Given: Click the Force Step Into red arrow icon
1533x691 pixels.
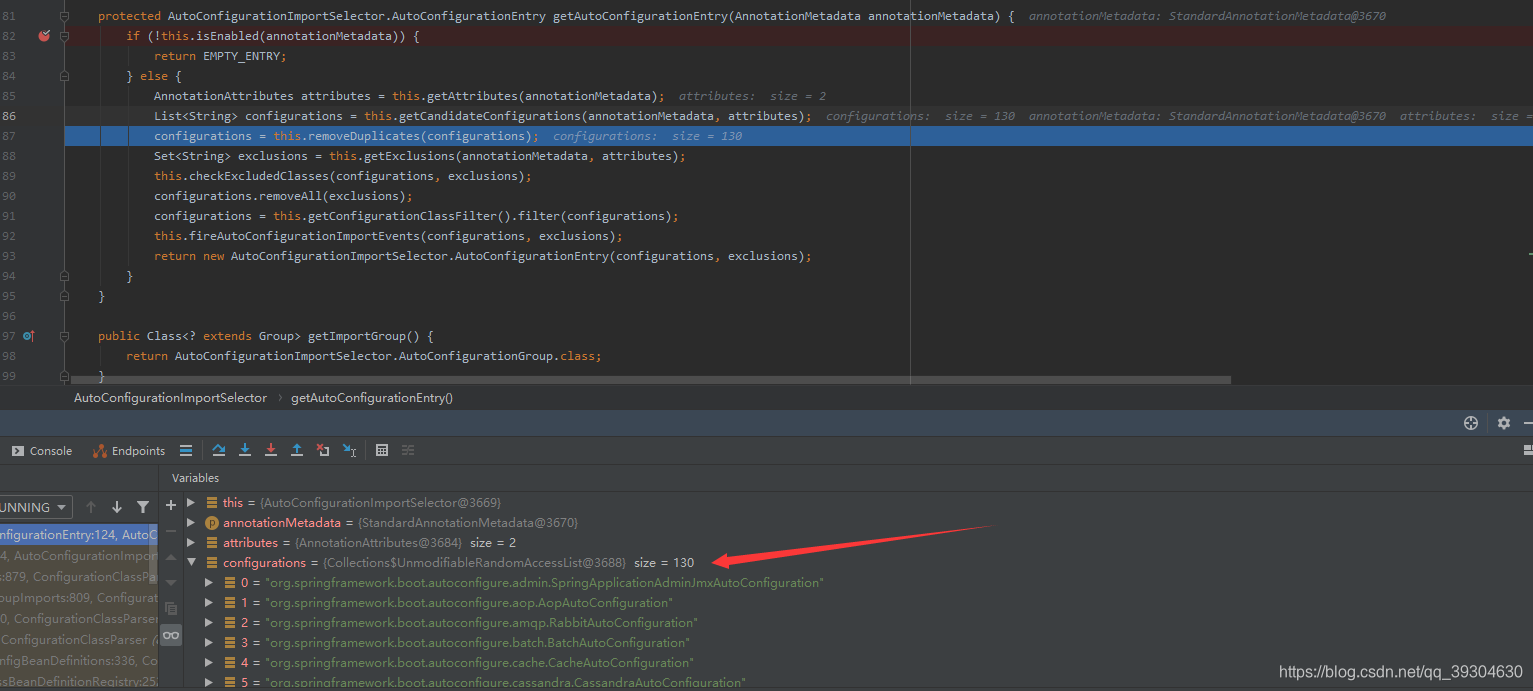Looking at the screenshot, I should (270, 450).
